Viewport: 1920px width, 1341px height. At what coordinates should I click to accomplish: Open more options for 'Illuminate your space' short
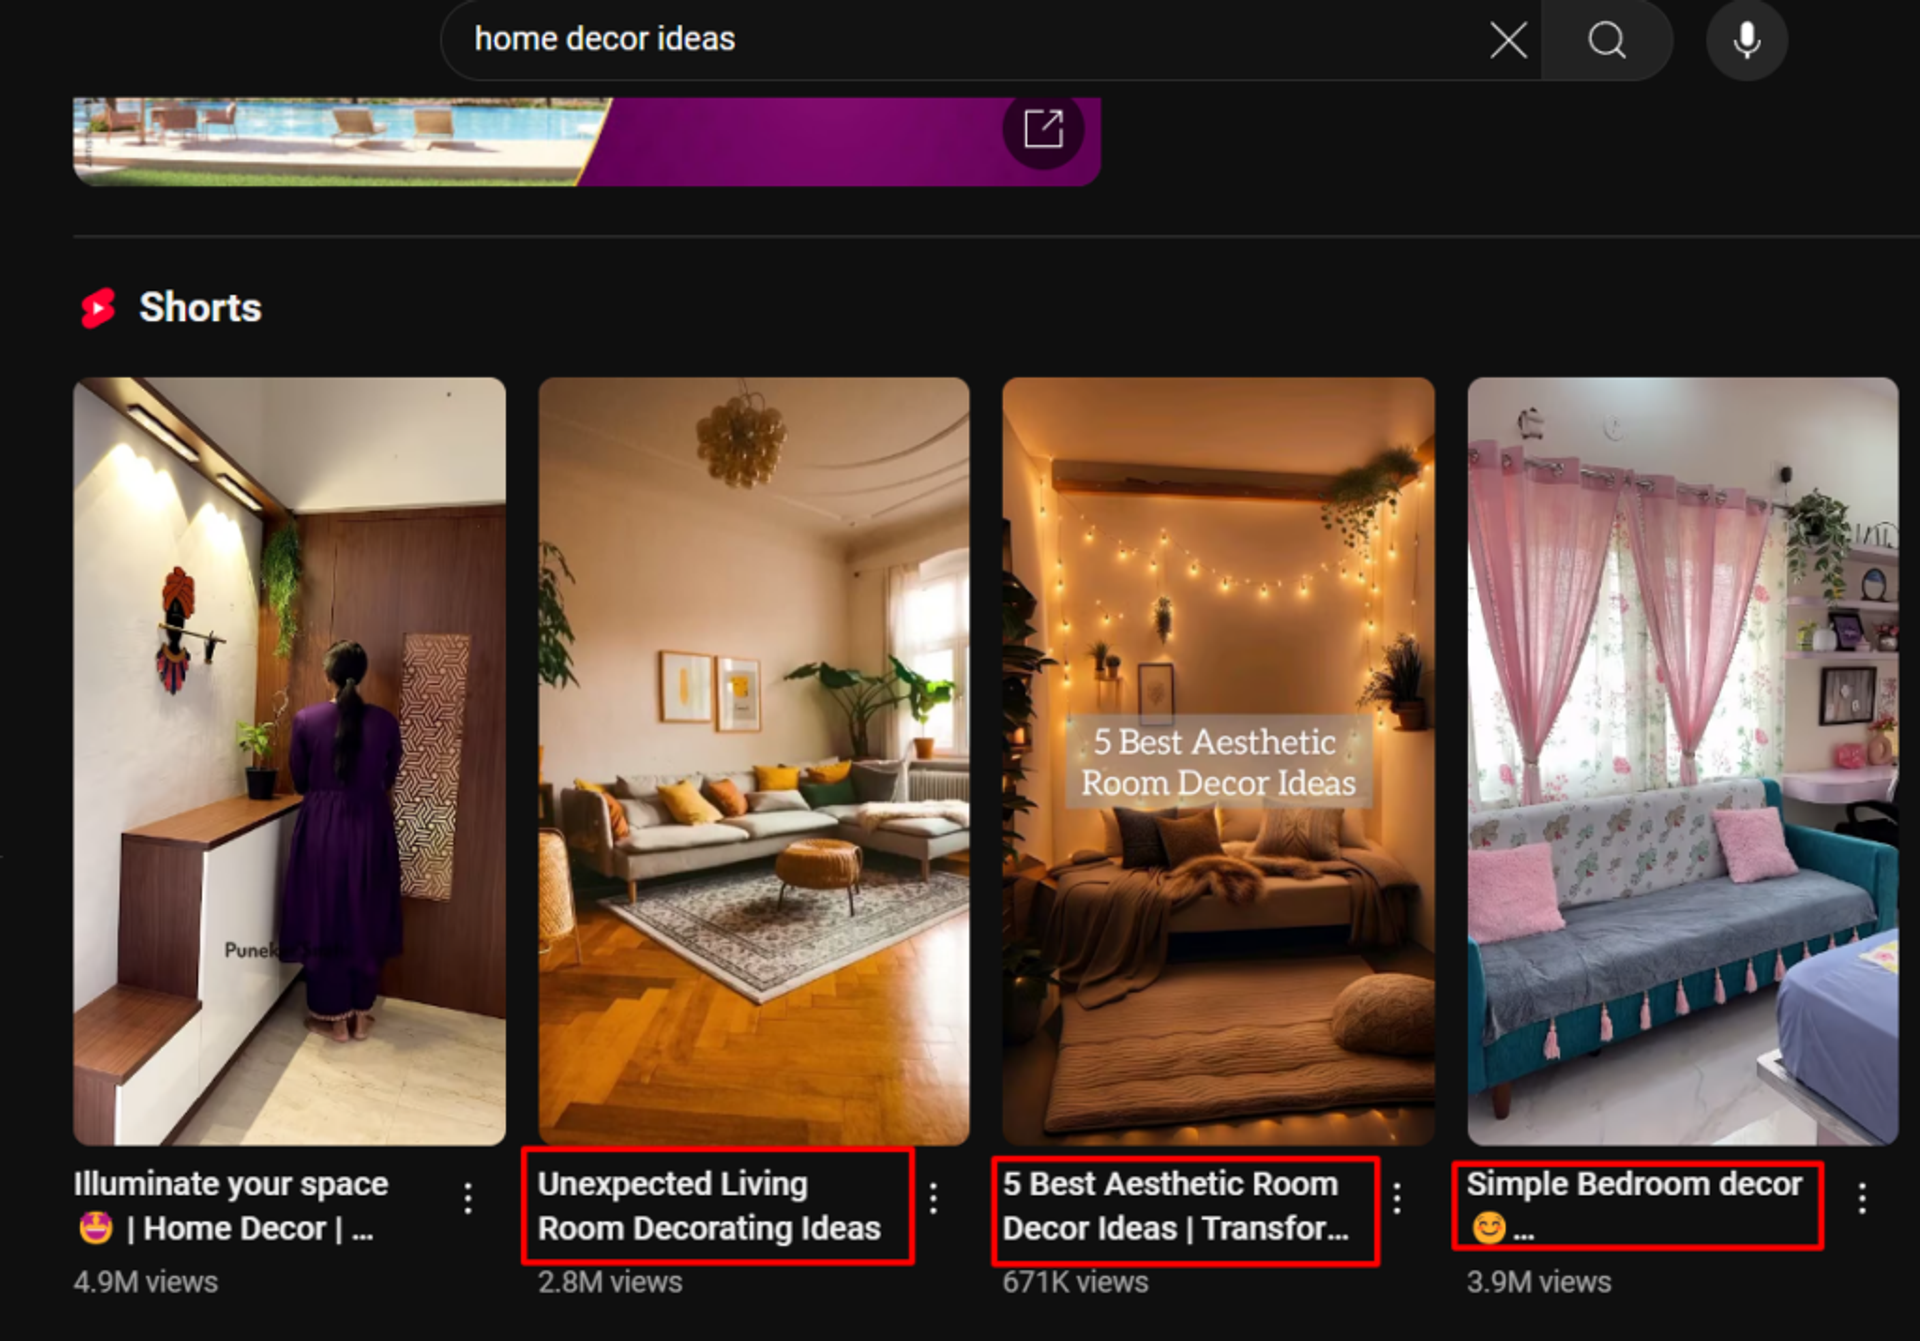pyautogui.click(x=468, y=1198)
